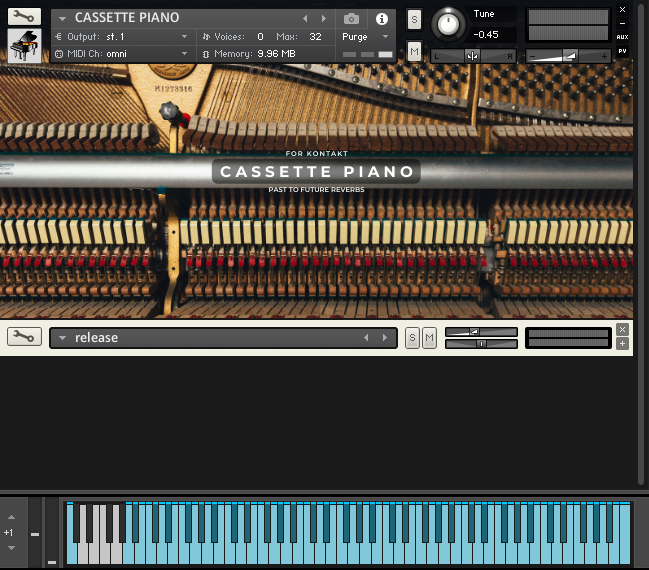Go to next instrument with the right arrow
Image resolution: width=649 pixels, height=570 pixels.
(x=324, y=18)
